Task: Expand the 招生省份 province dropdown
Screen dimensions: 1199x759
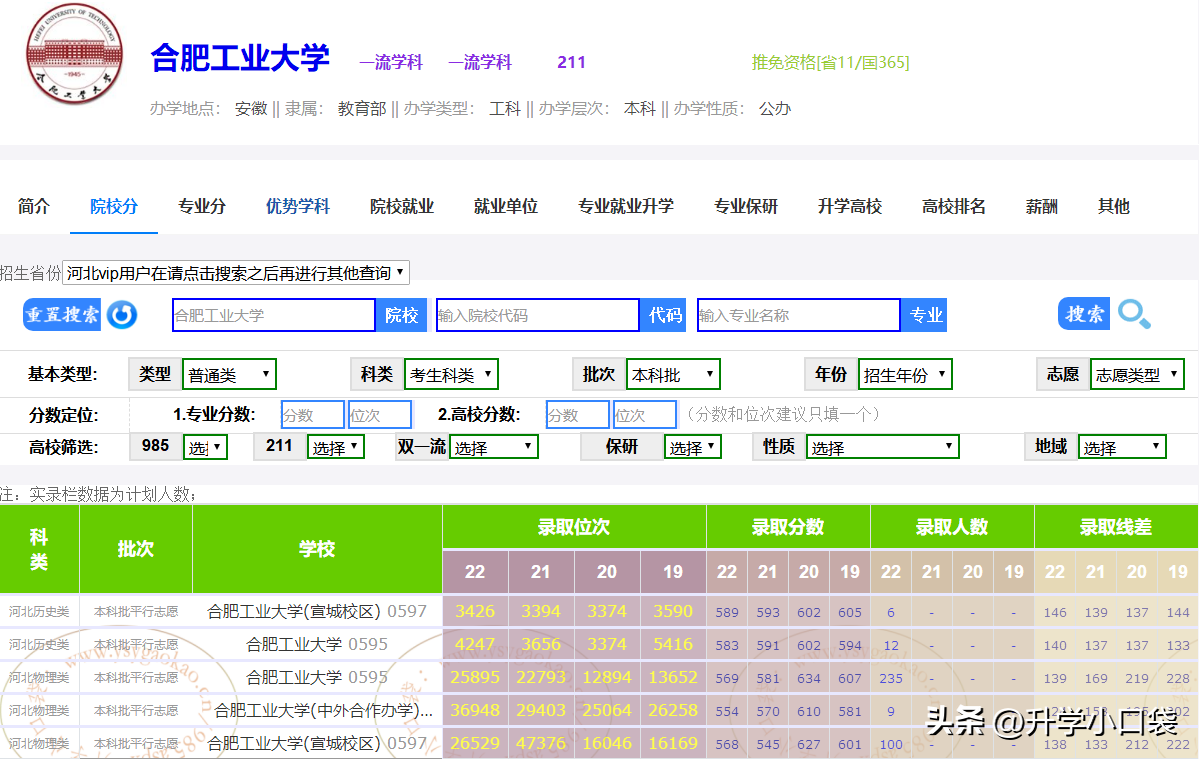Action: pos(236,273)
